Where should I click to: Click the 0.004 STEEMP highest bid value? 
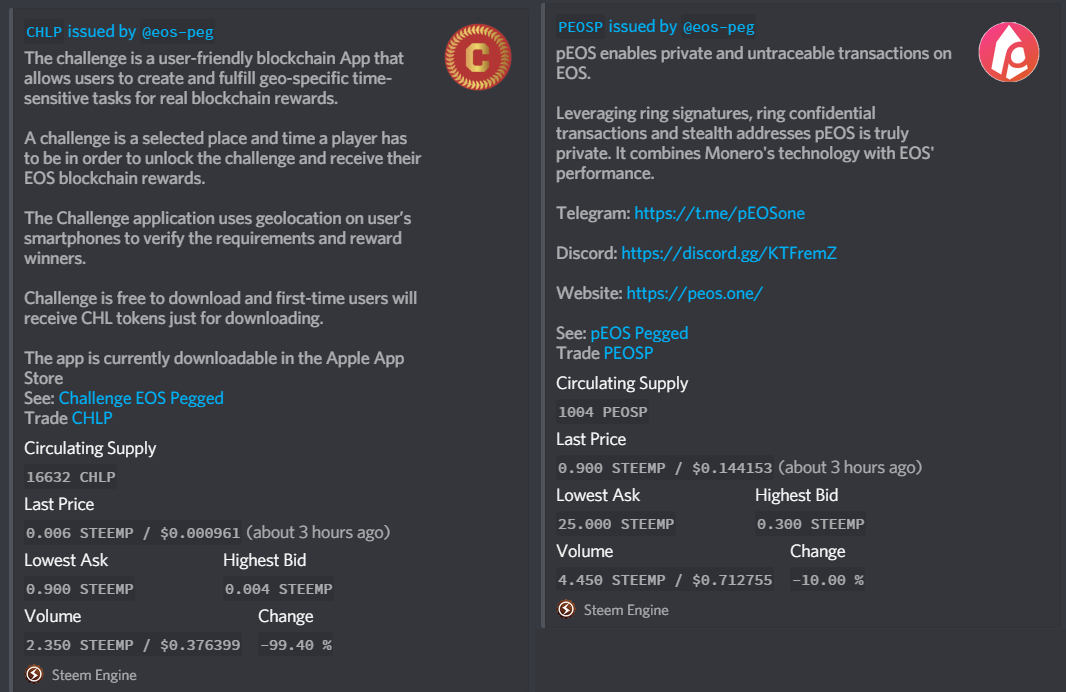coord(279,589)
